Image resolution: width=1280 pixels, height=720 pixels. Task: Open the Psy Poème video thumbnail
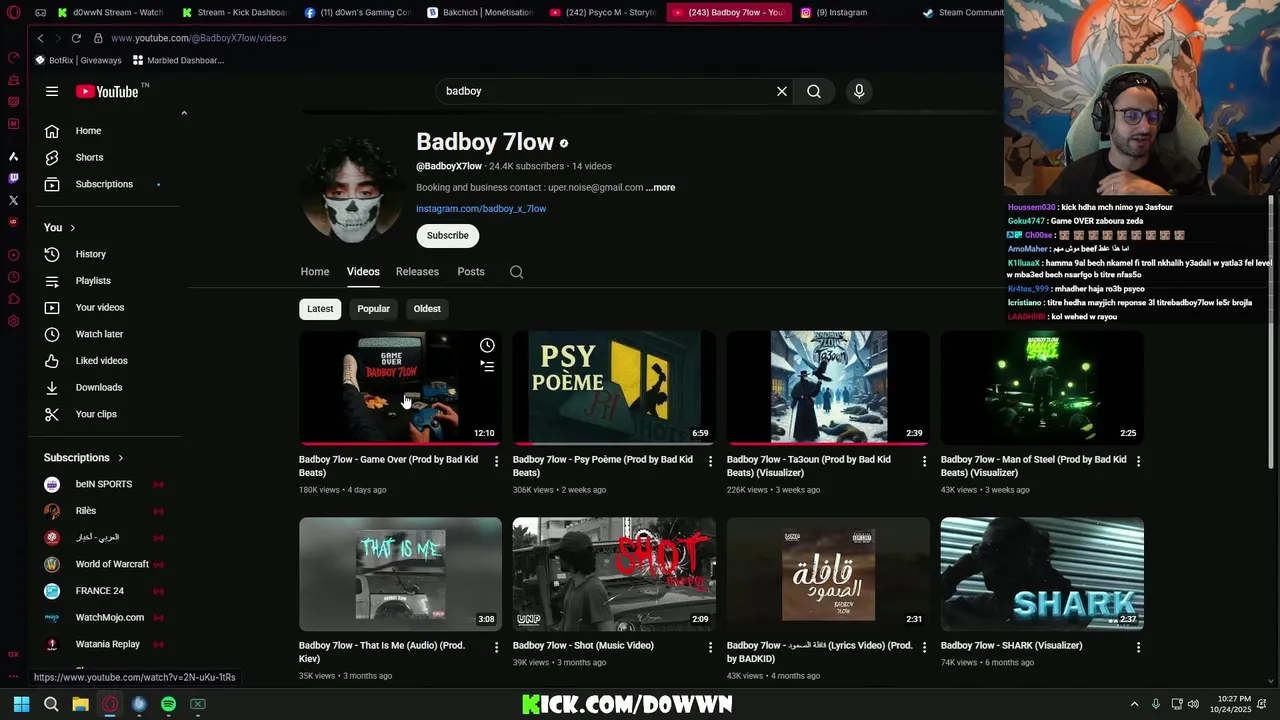(614, 387)
